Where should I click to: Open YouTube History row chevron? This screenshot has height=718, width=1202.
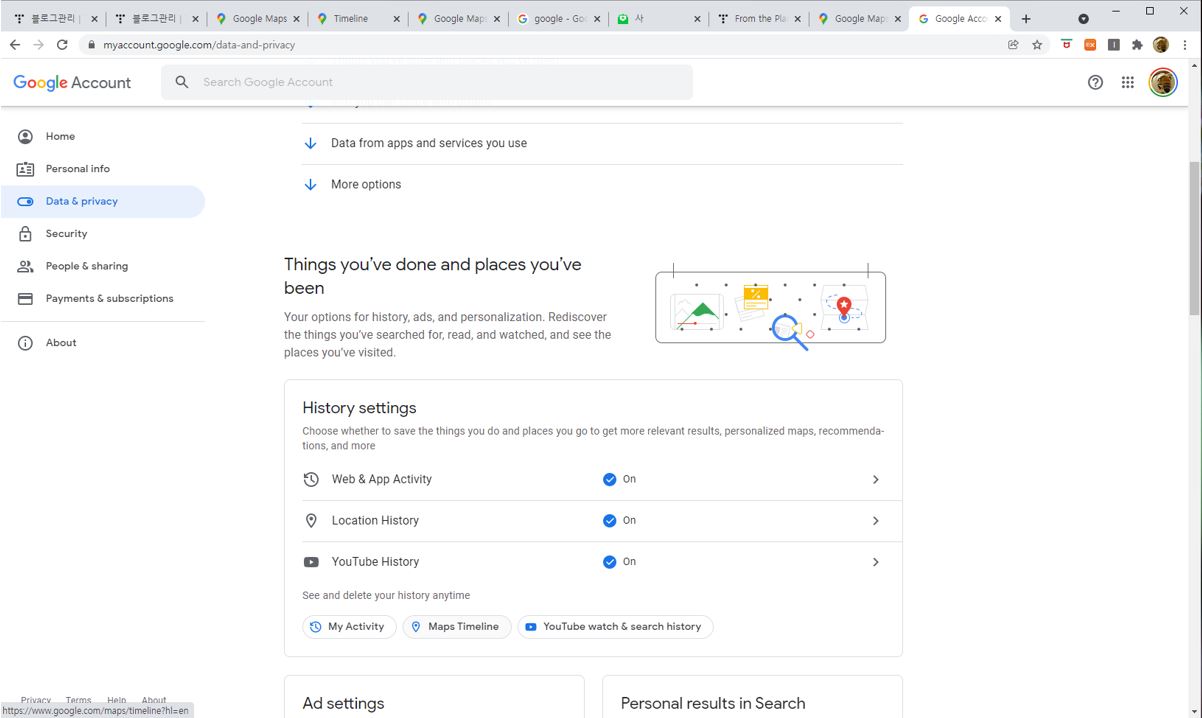875,562
